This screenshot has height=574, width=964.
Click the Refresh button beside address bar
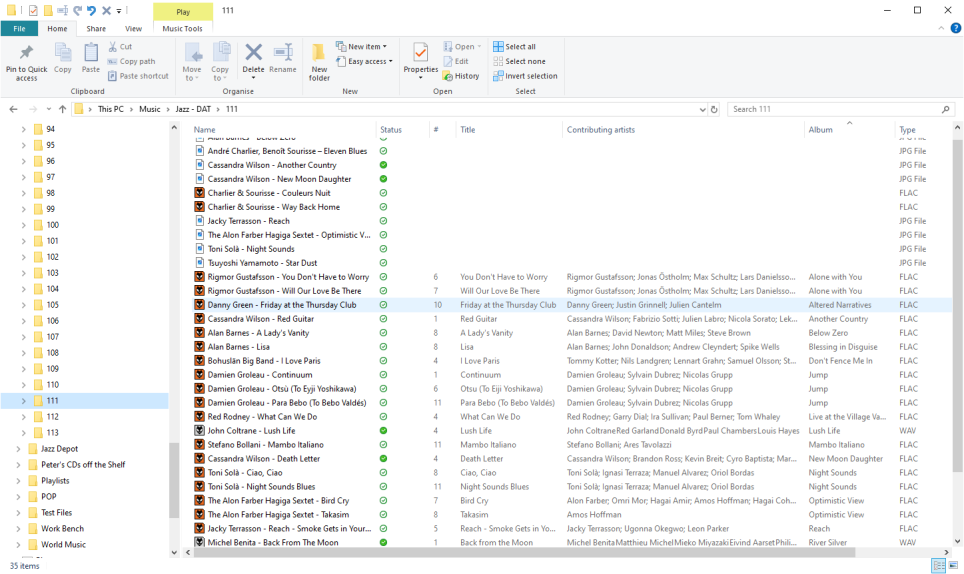[x=714, y=109]
